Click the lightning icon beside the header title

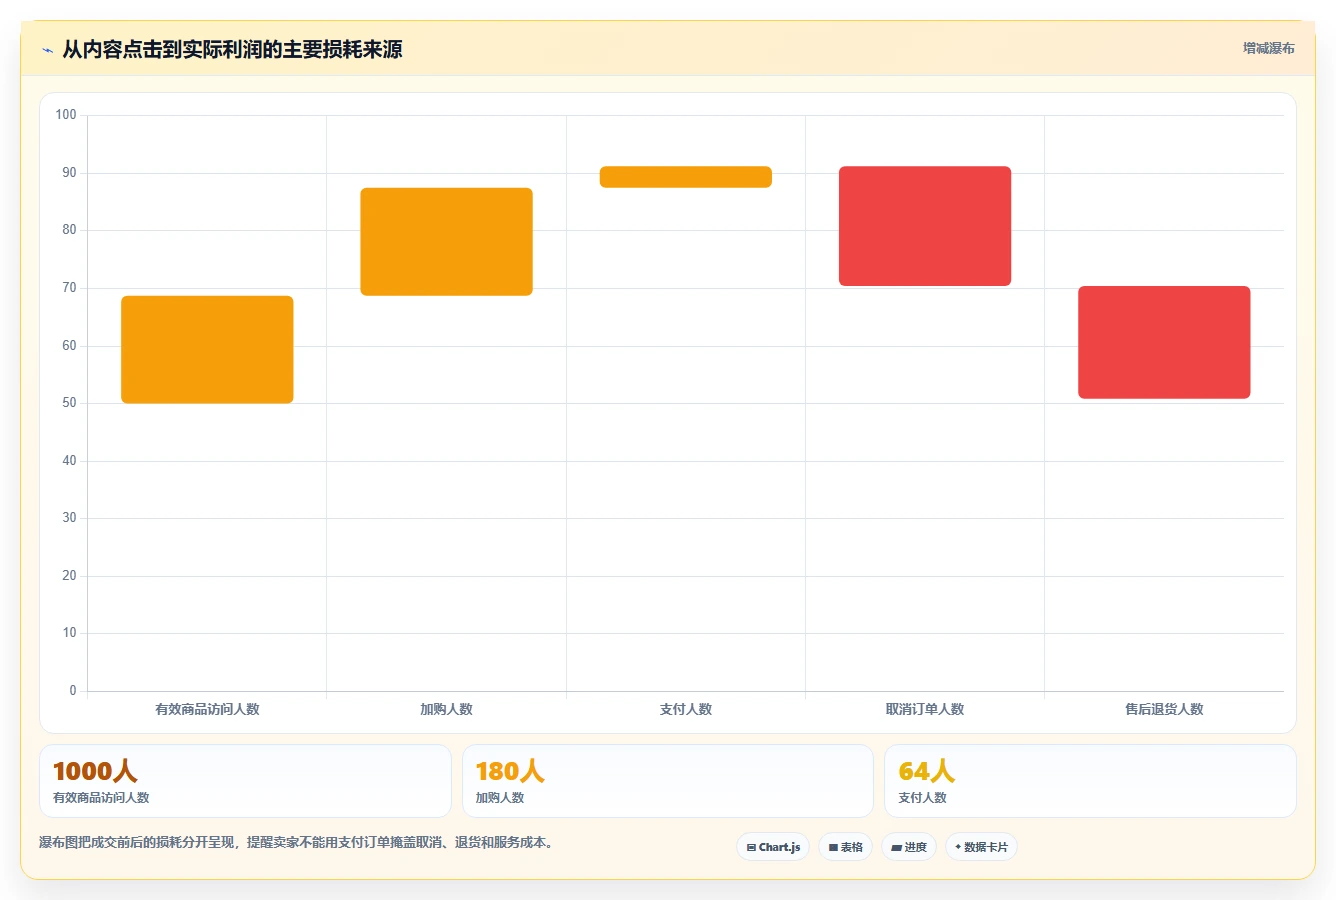coord(47,50)
